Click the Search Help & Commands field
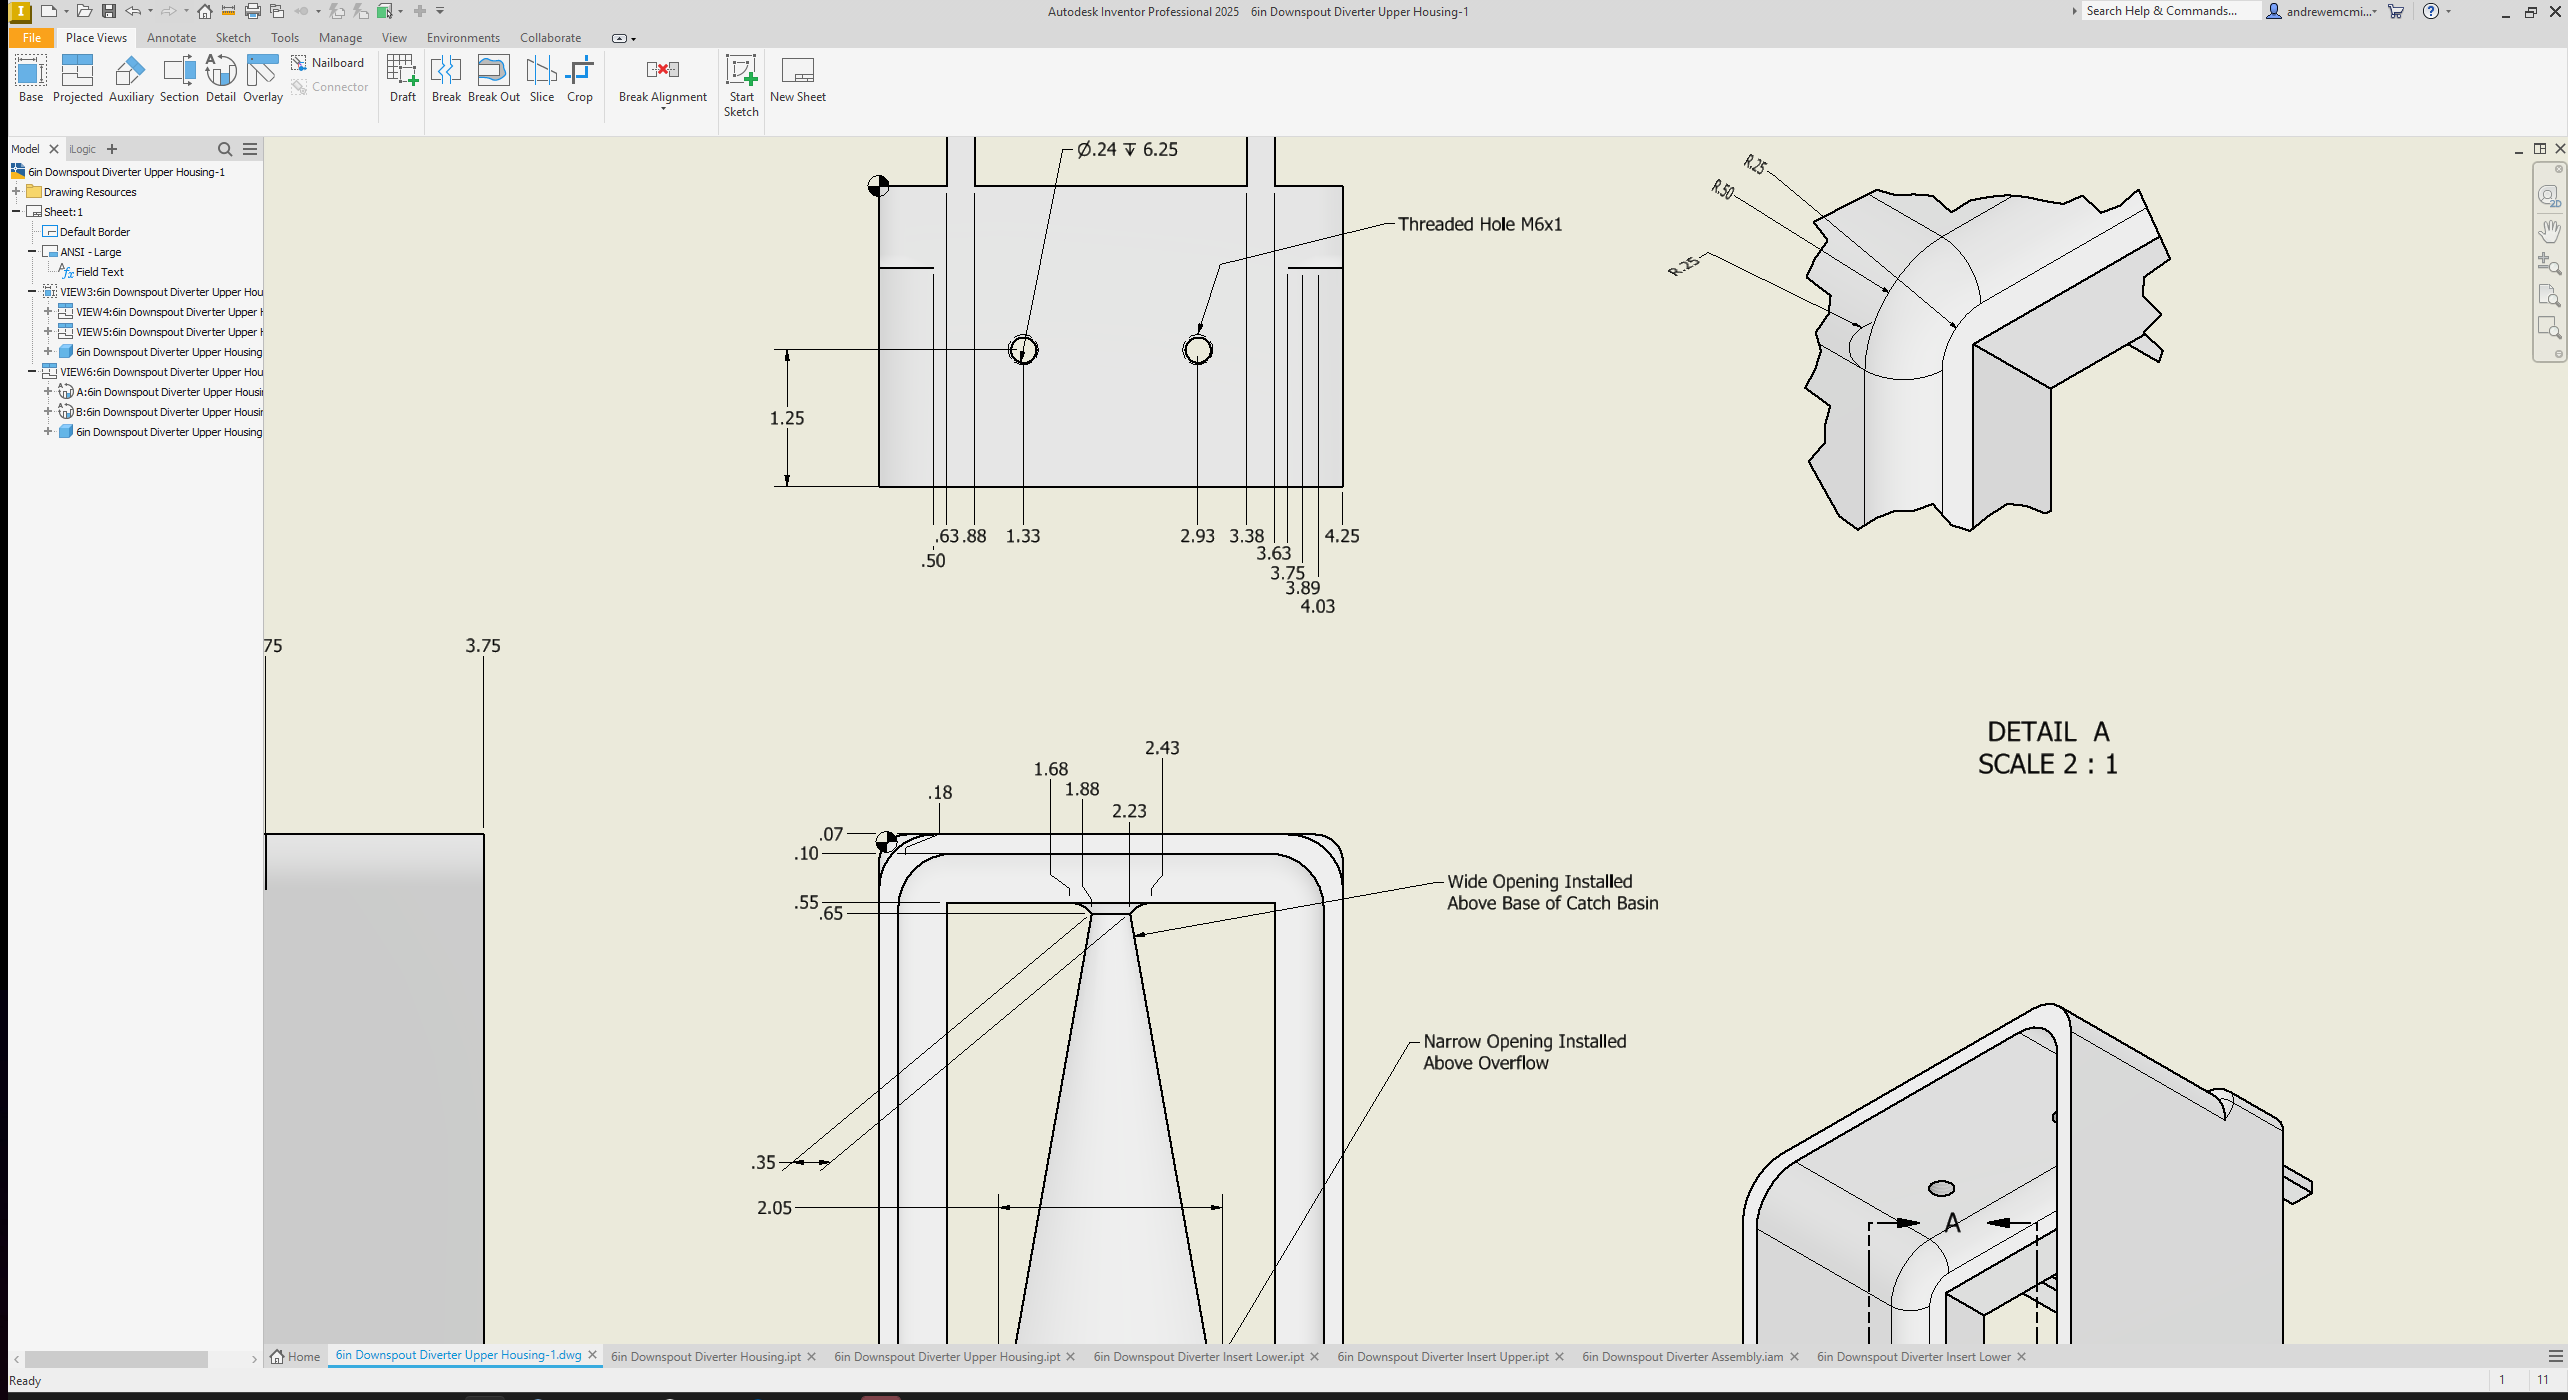The width and height of the screenshot is (2568, 1400). [x=2170, y=11]
